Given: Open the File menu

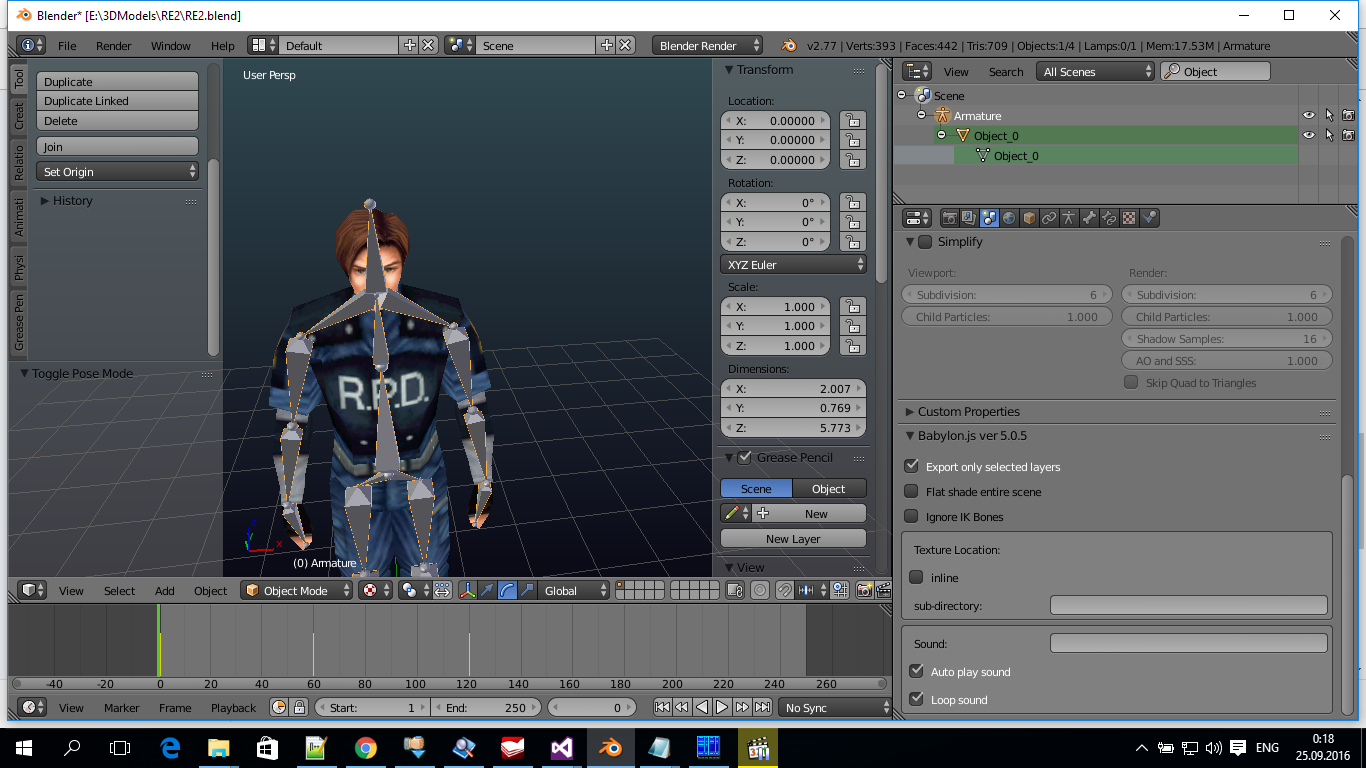Looking at the screenshot, I should click(67, 46).
